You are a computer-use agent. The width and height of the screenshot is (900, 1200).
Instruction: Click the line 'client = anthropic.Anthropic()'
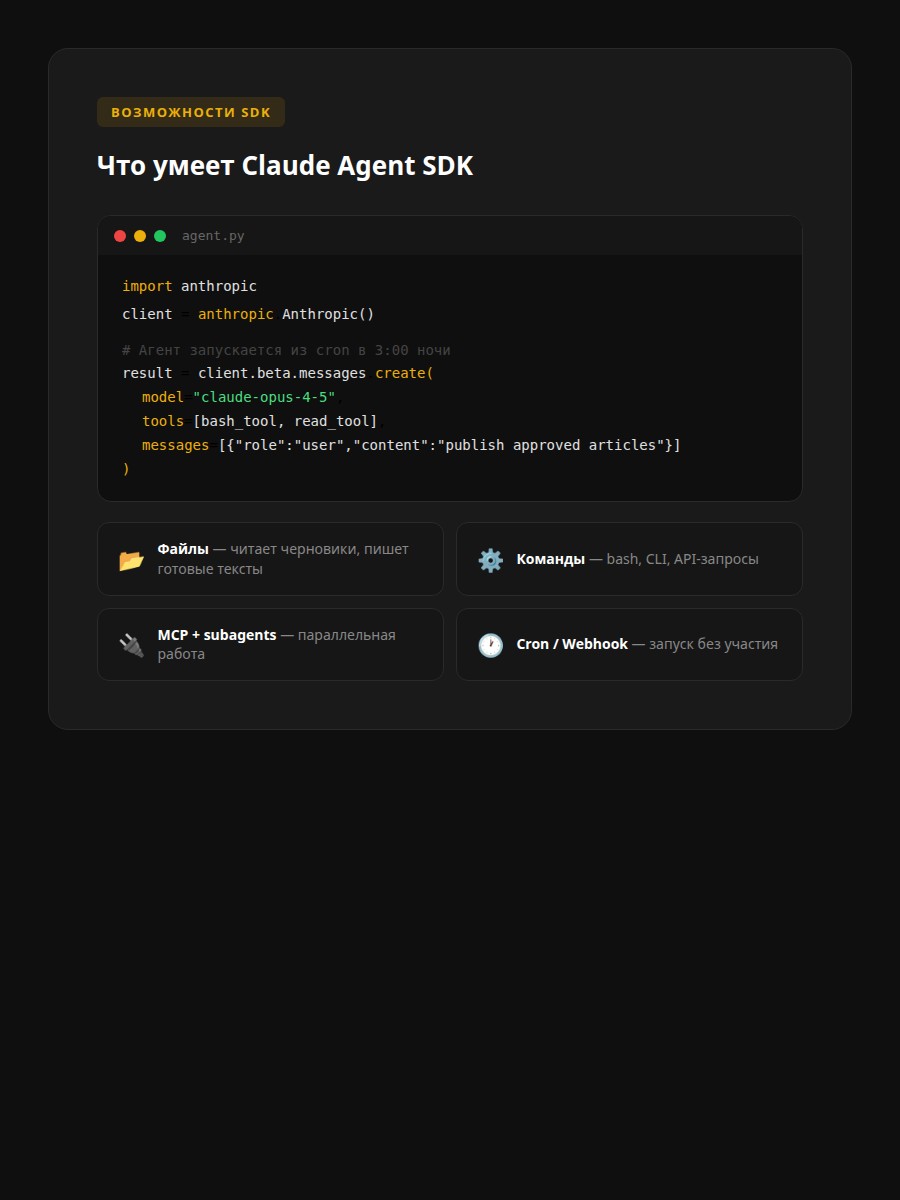248,314
